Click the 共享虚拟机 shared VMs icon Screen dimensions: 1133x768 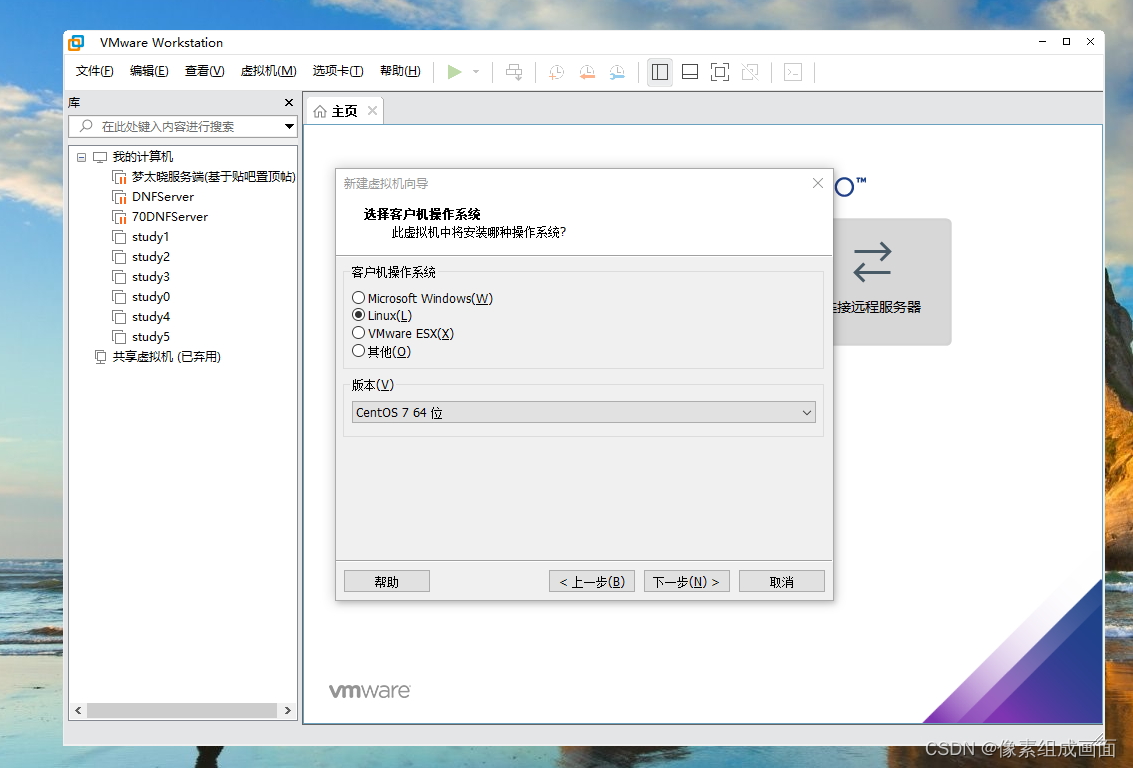tap(100, 357)
